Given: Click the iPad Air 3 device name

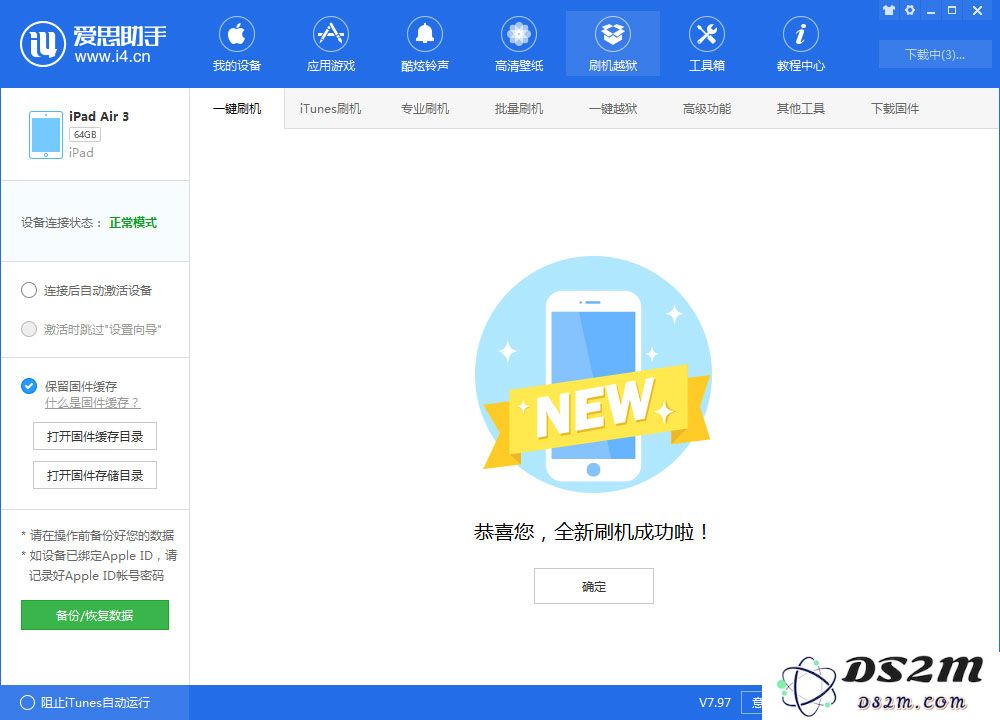Looking at the screenshot, I should [x=99, y=116].
